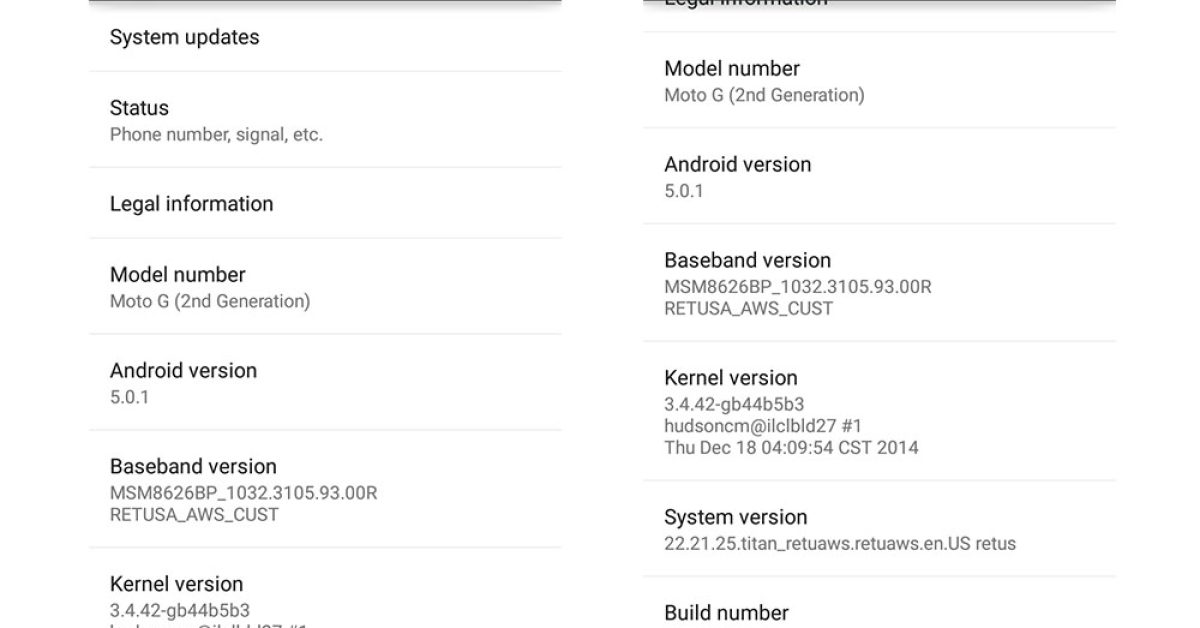Open the System version entry
This screenshot has height=628, width=1200.
pyautogui.click(x=736, y=518)
